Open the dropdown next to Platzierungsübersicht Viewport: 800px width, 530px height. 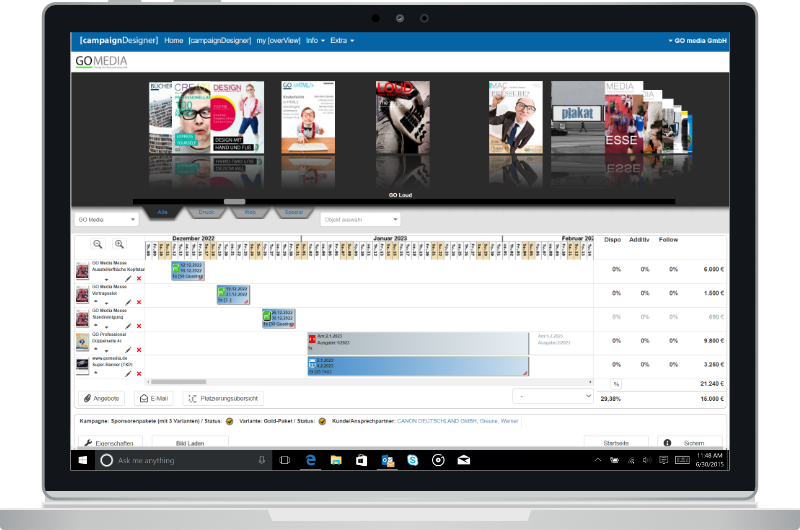point(552,396)
